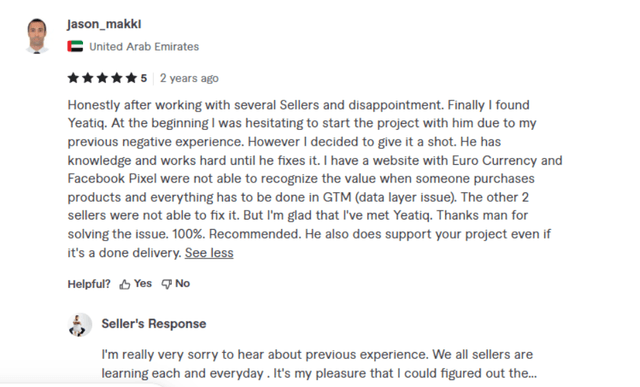Click the thumbs up icon
The width and height of the screenshot is (640, 387).
coord(124,284)
